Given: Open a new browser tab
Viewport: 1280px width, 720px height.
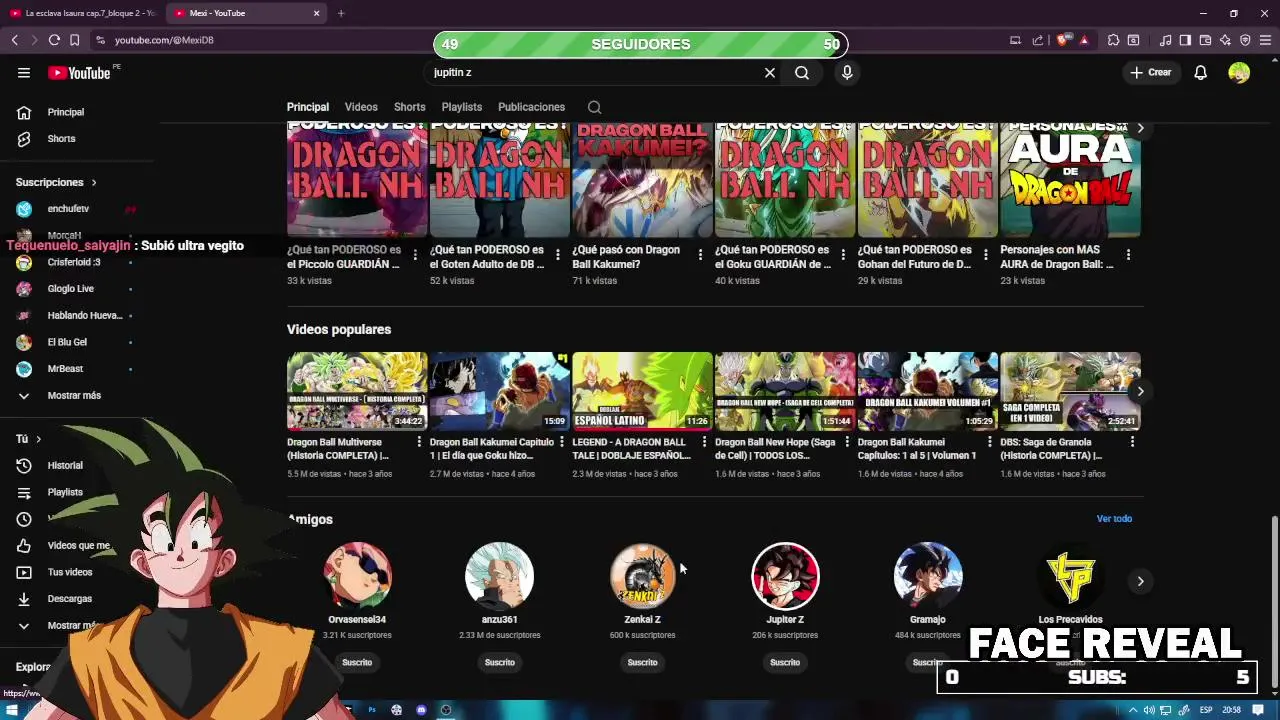Looking at the screenshot, I should 341,13.
